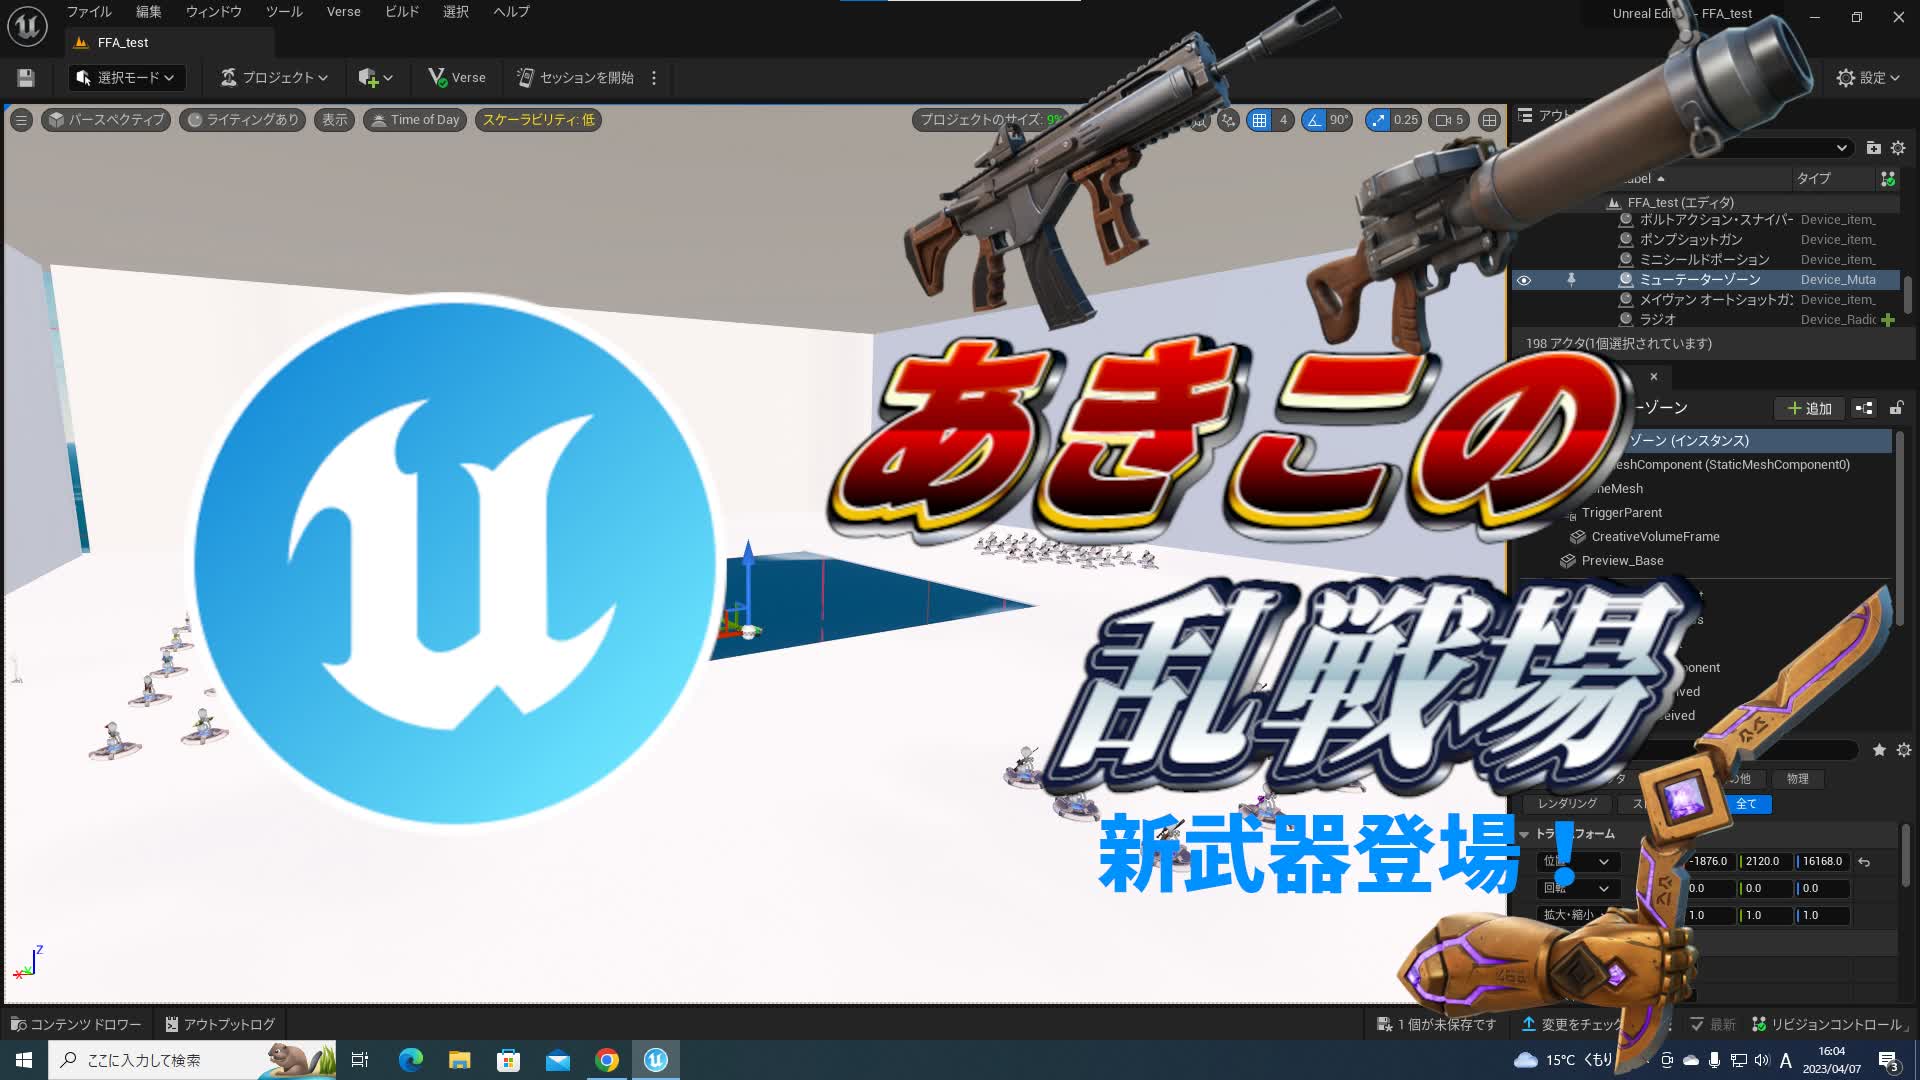The width and height of the screenshot is (1920, 1080).
Task: Open the 設定 settings dropdown
Action: click(1868, 78)
